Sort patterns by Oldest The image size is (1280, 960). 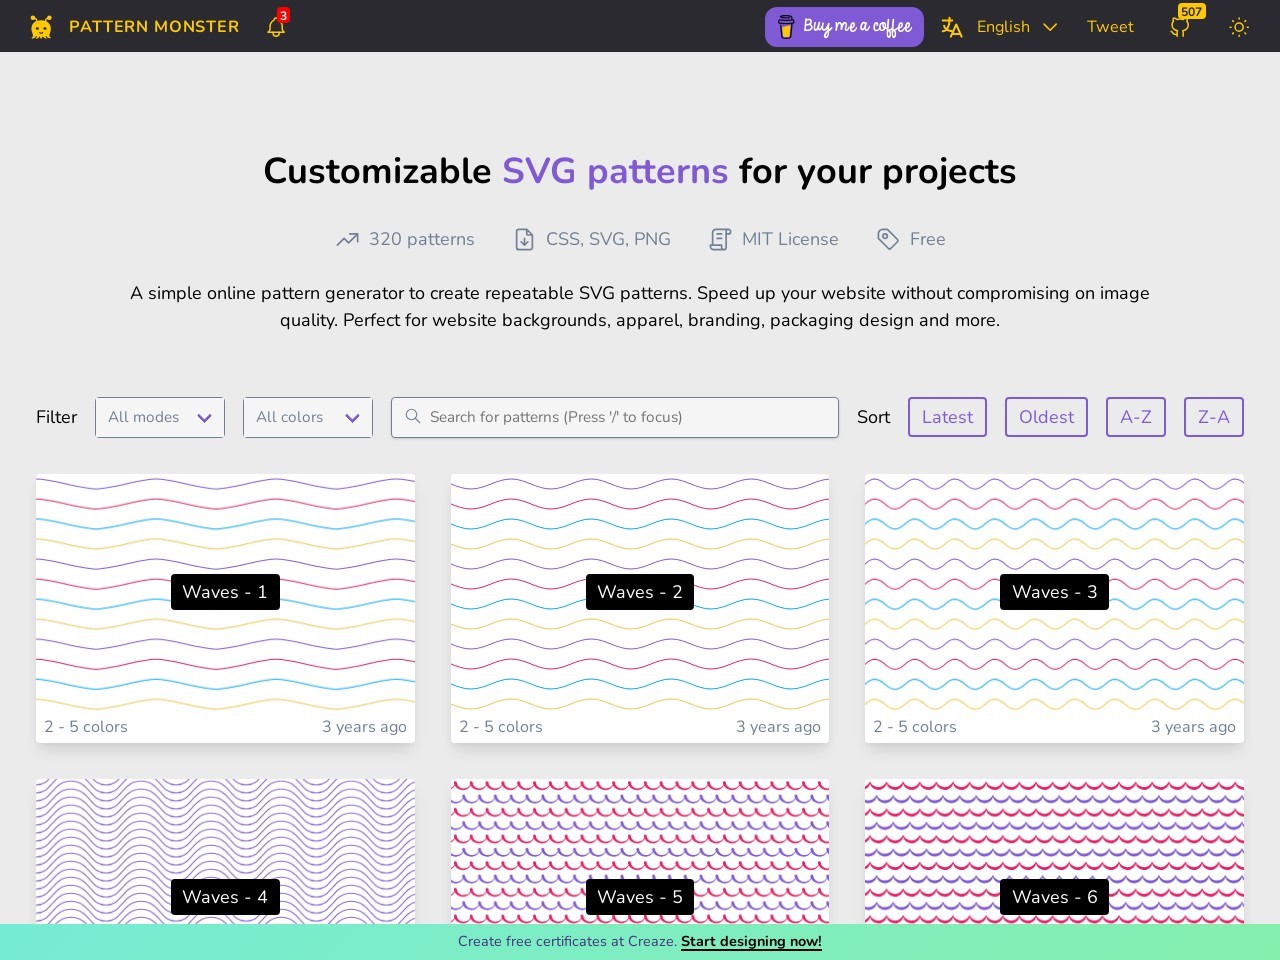tap(1046, 417)
